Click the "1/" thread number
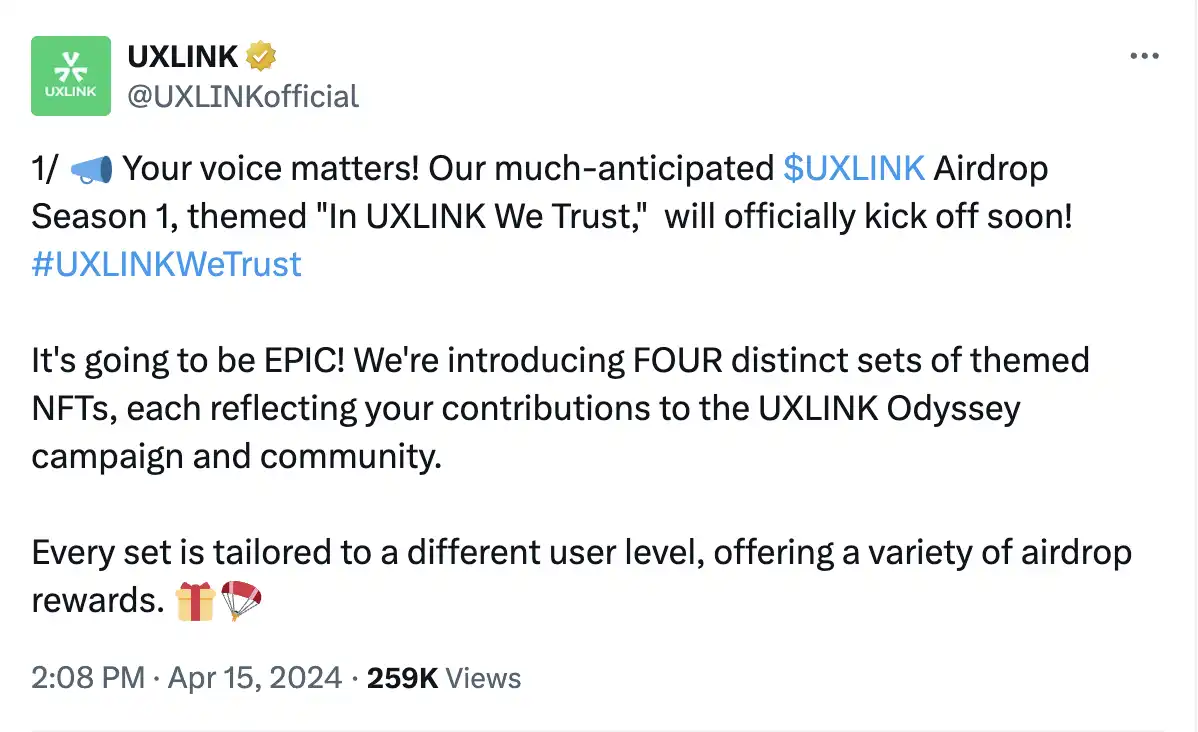Image resolution: width=1198 pixels, height=732 pixels. 45,168
